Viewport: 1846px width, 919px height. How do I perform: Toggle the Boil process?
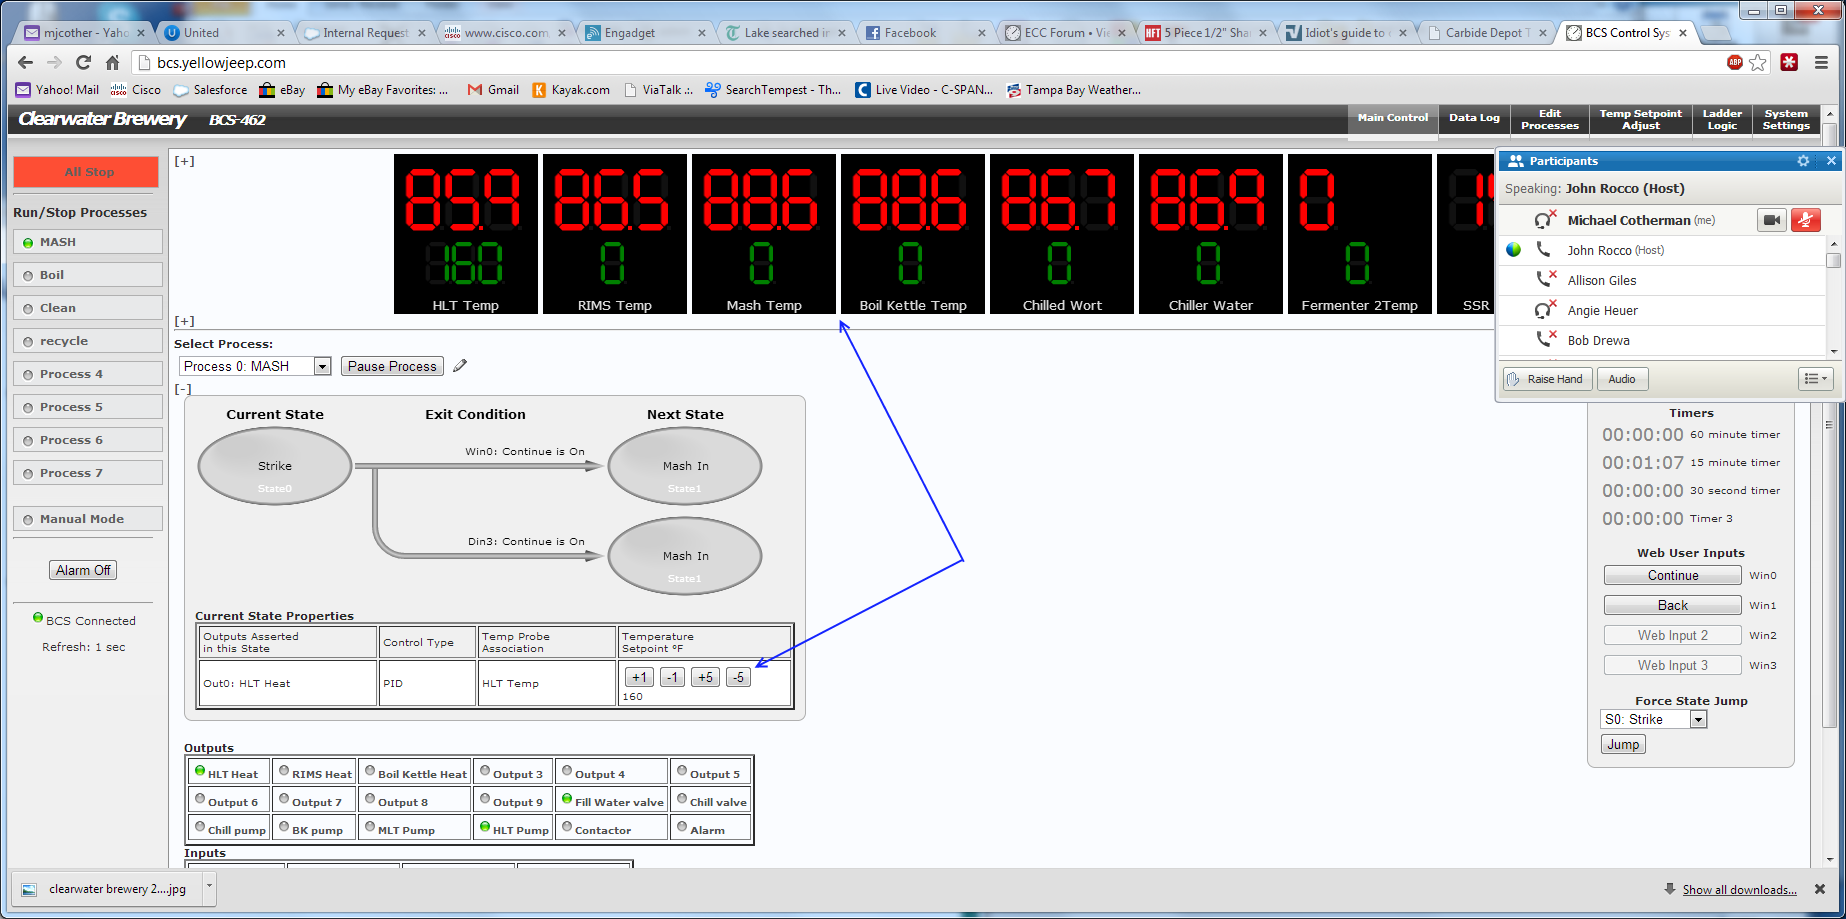[x=88, y=275]
